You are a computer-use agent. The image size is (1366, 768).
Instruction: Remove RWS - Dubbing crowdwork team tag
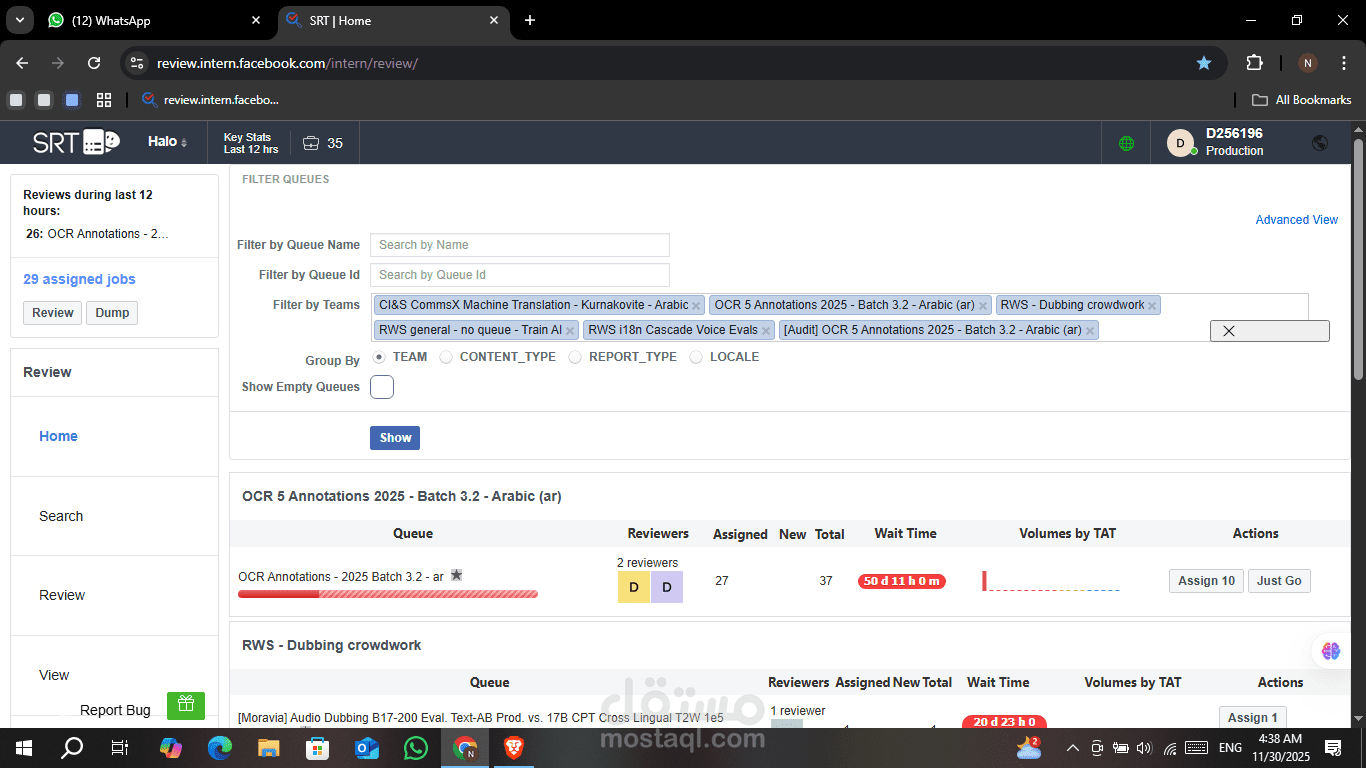[1152, 305]
